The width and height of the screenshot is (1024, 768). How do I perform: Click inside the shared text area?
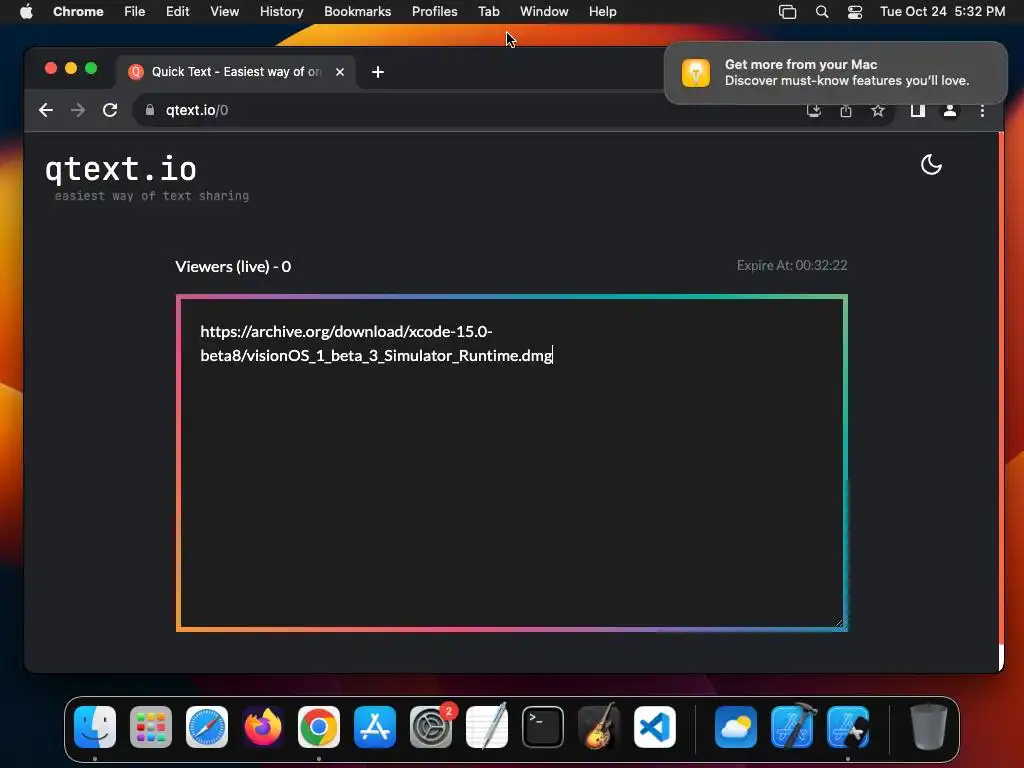pos(512,463)
